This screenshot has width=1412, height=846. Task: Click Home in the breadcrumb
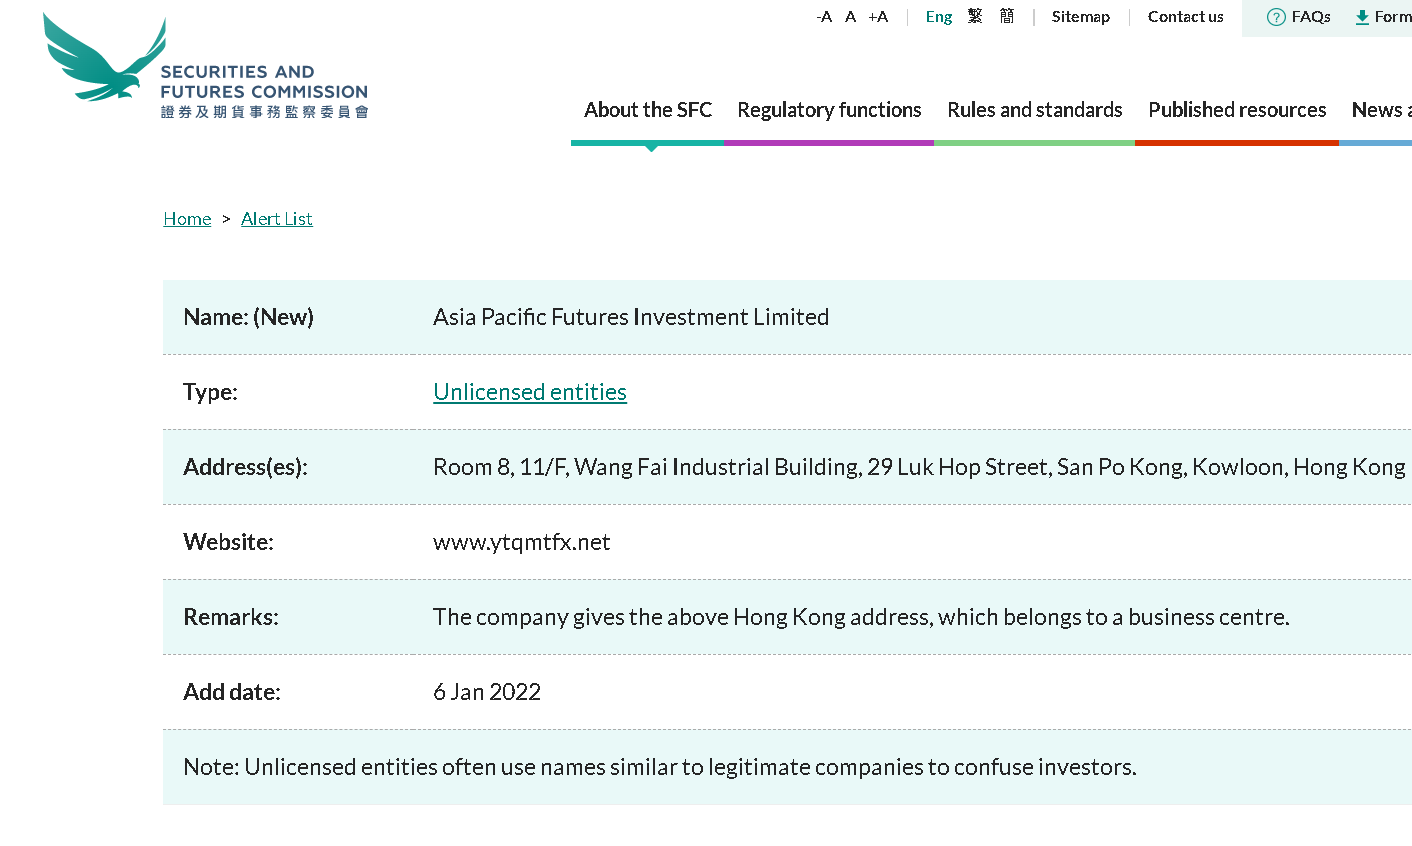[x=187, y=219]
